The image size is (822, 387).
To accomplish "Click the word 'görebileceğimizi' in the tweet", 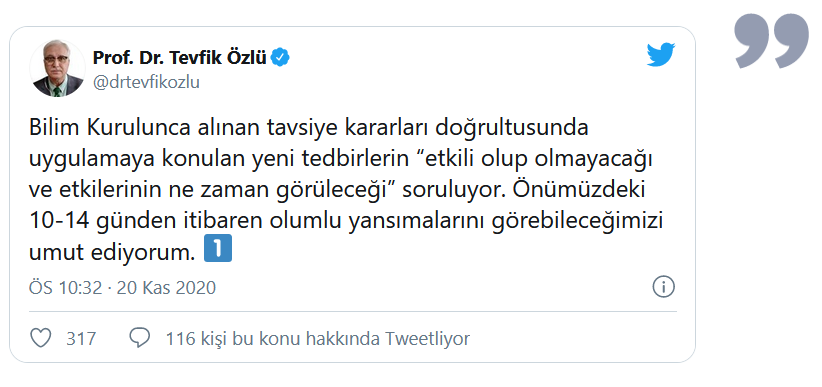I will click(x=578, y=222).
